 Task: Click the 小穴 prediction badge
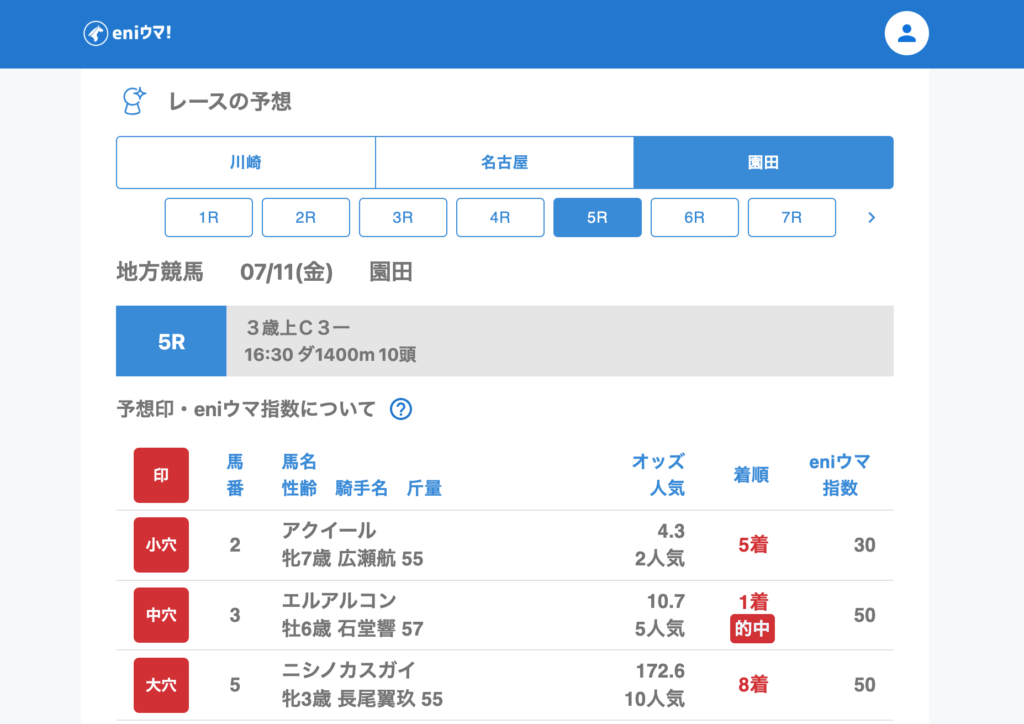[161, 545]
